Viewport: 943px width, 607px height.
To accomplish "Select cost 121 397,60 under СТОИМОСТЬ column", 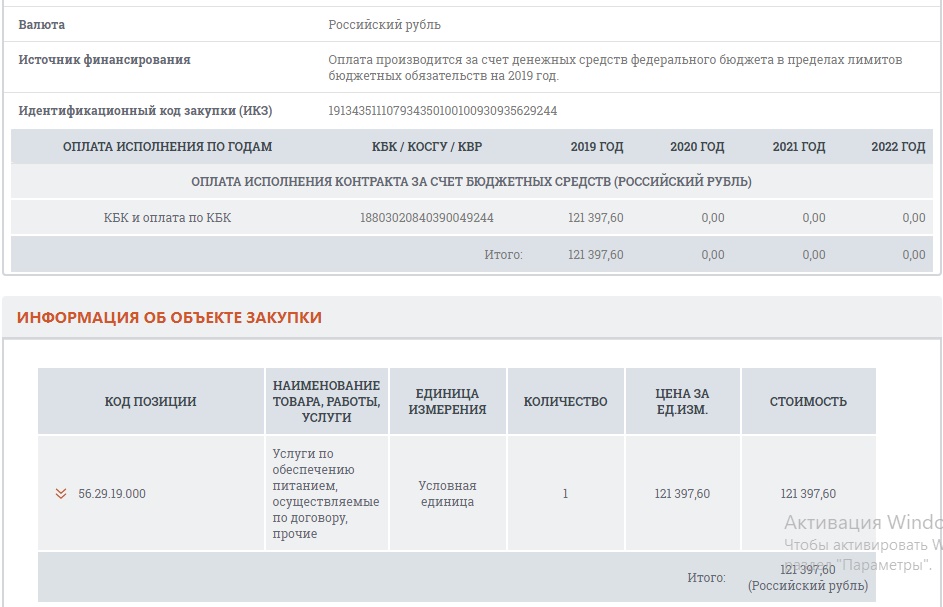I will tap(808, 493).
